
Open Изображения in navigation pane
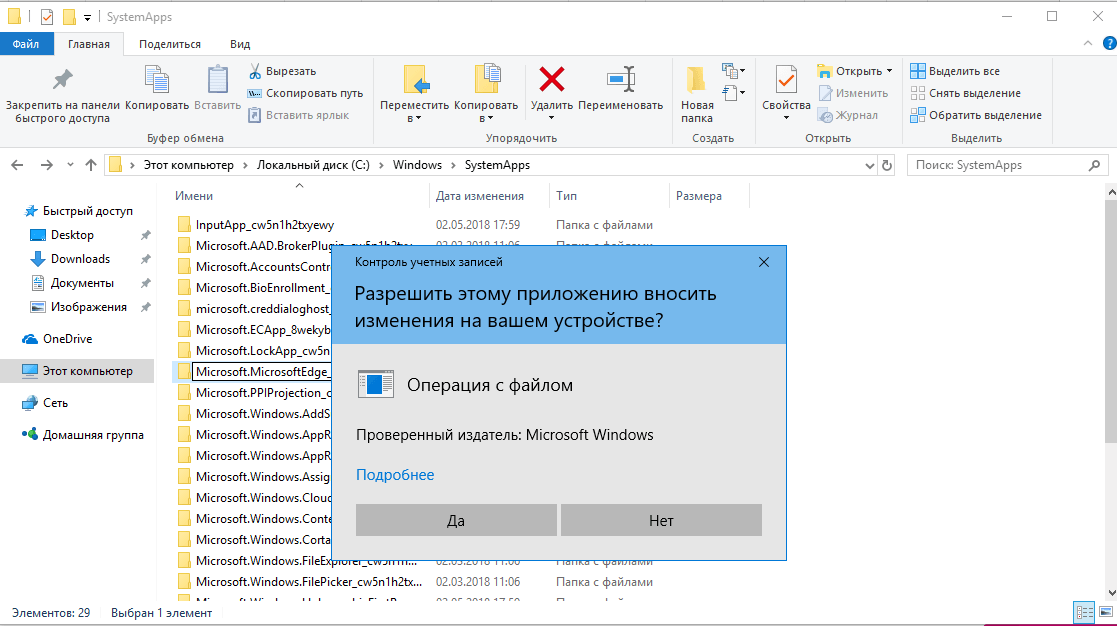point(88,307)
